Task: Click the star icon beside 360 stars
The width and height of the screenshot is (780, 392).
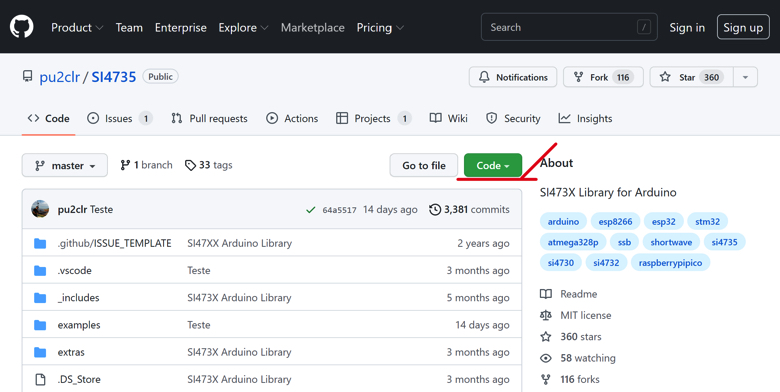Action: tap(546, 337)
